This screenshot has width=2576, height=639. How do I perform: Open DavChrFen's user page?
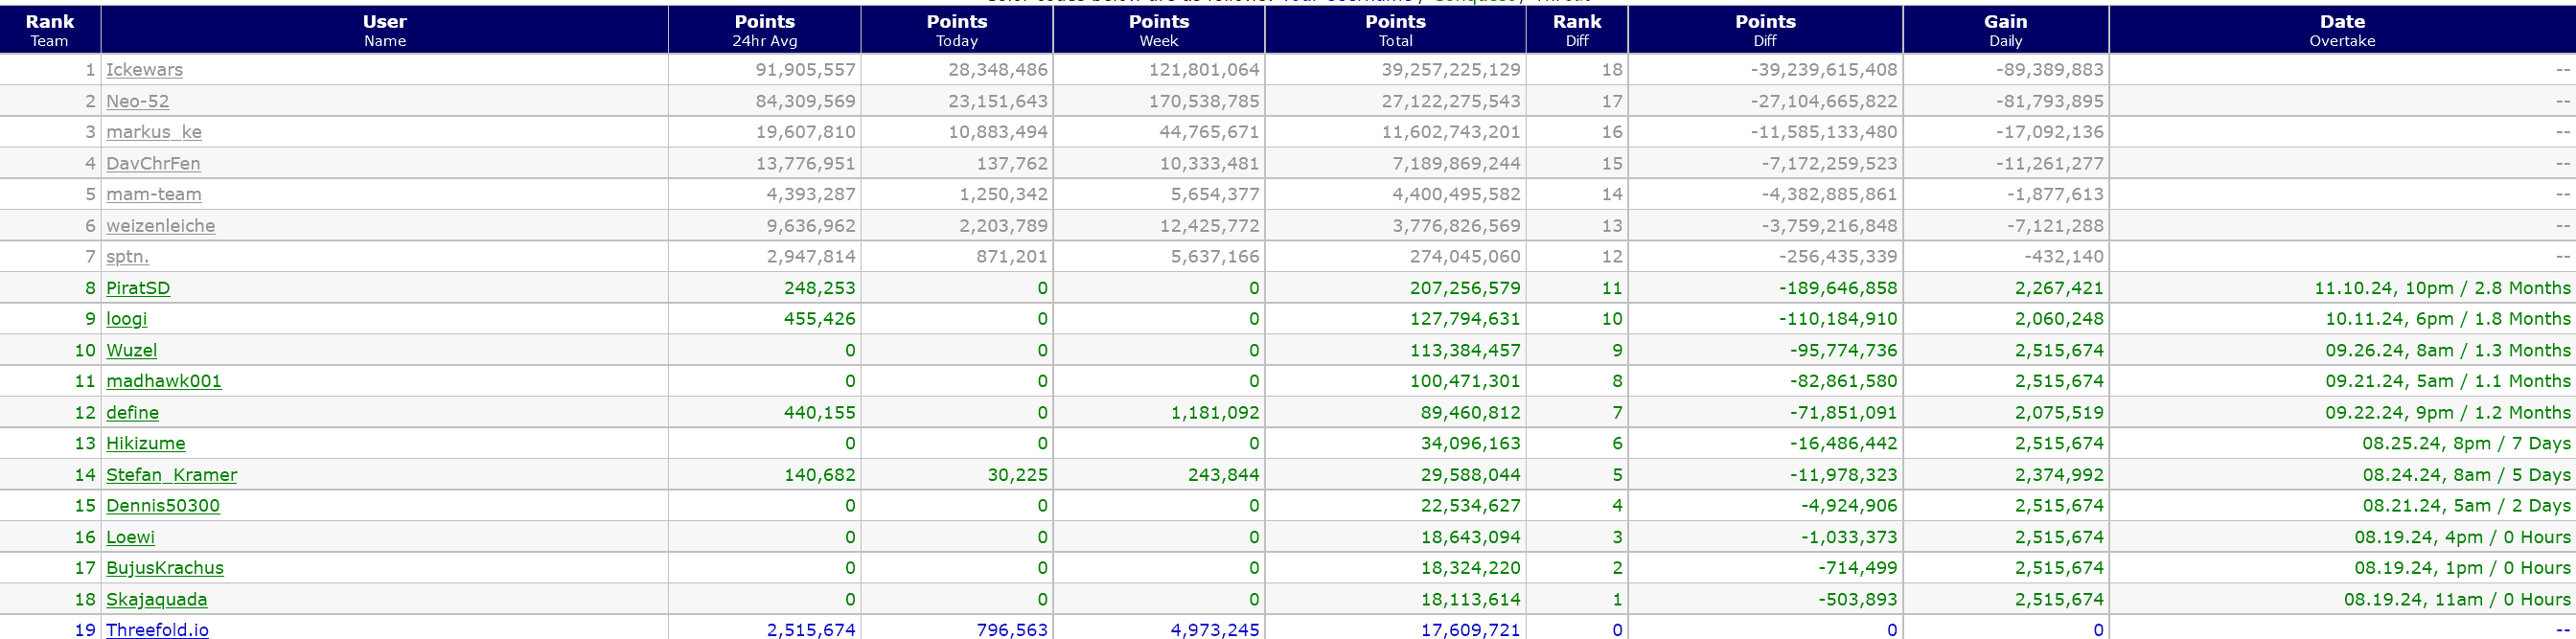click(153, 163)
